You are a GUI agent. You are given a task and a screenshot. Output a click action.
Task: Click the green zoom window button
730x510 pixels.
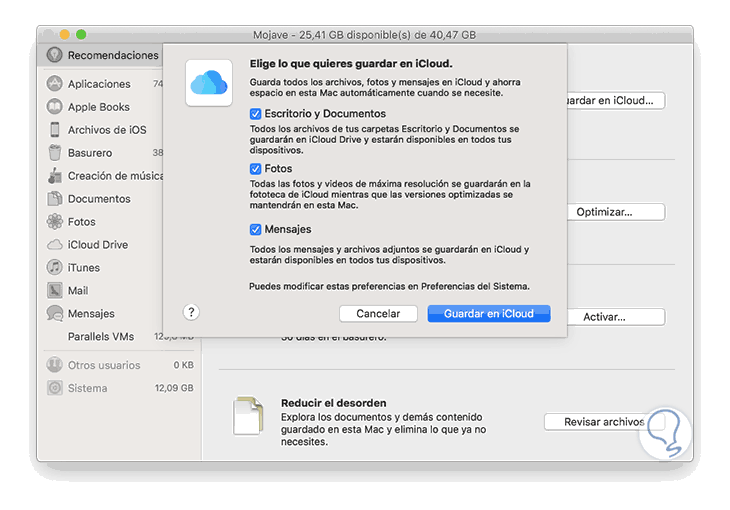[81, 34]
